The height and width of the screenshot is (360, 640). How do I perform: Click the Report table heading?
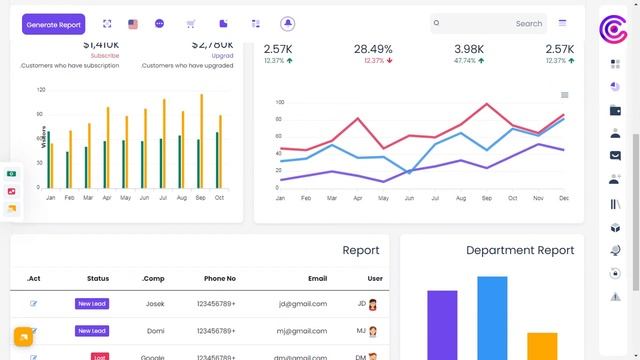point(361,250)
